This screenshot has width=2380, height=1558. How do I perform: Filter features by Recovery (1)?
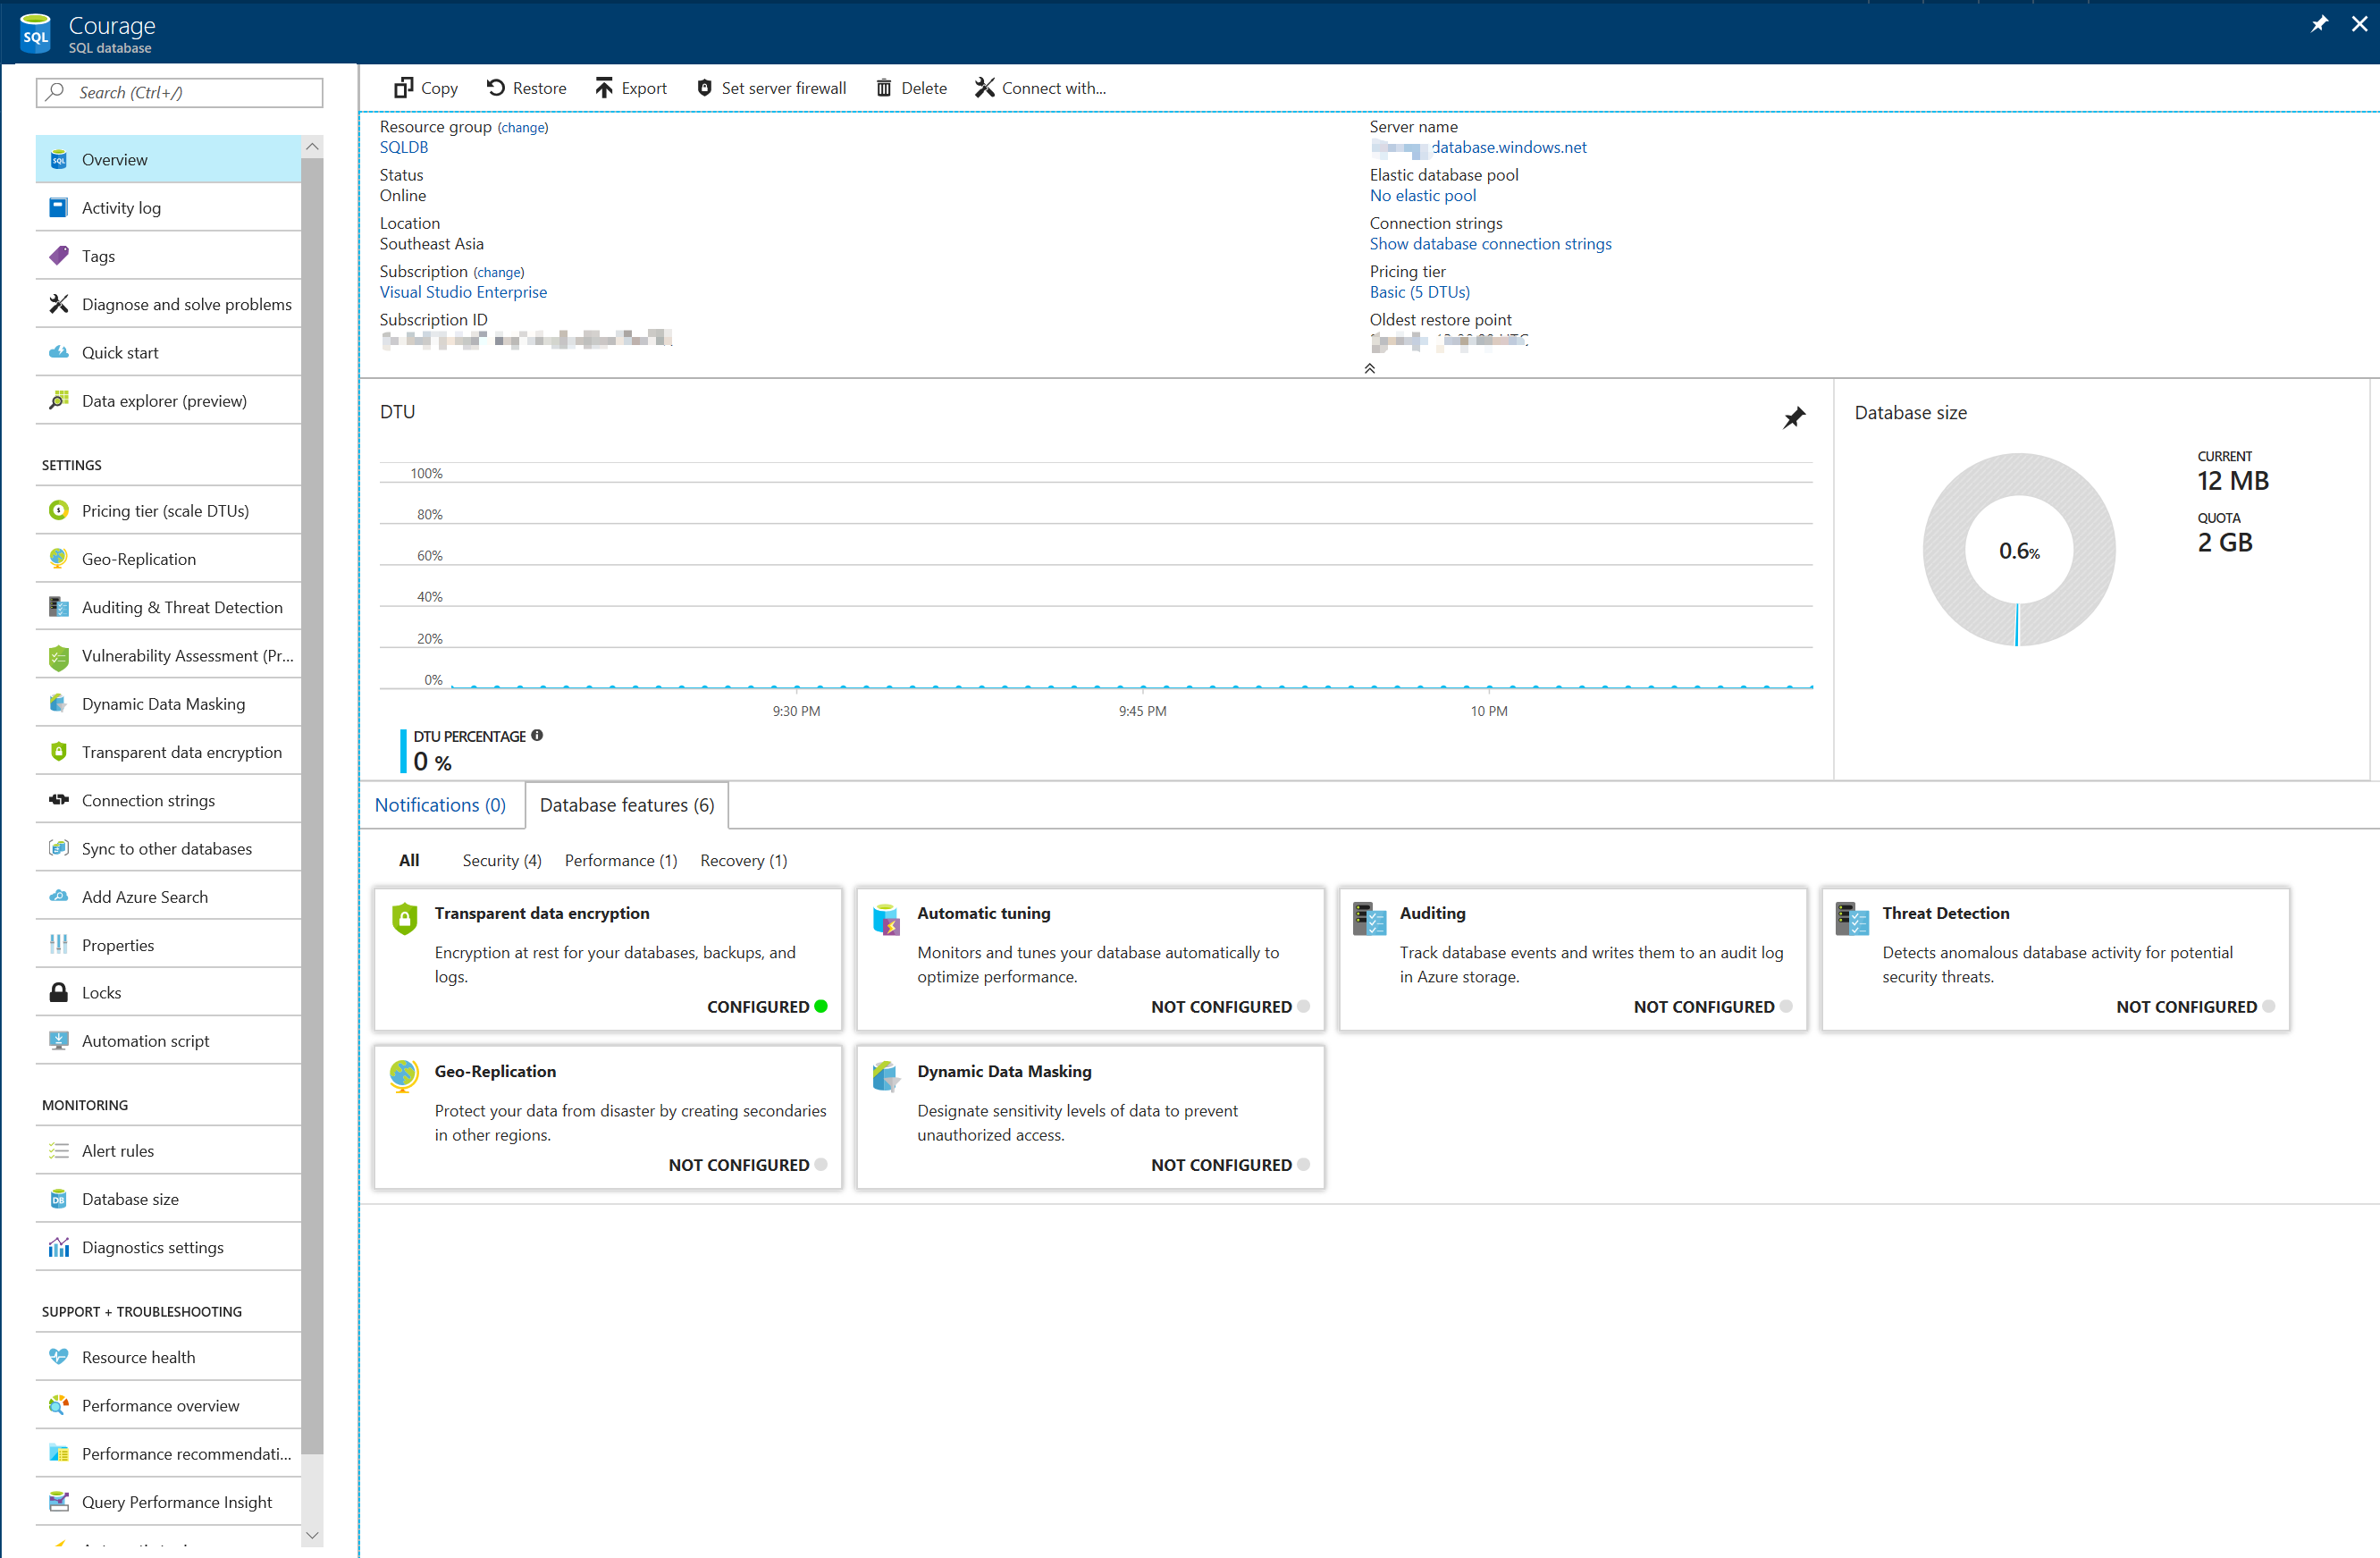(744, 861)
